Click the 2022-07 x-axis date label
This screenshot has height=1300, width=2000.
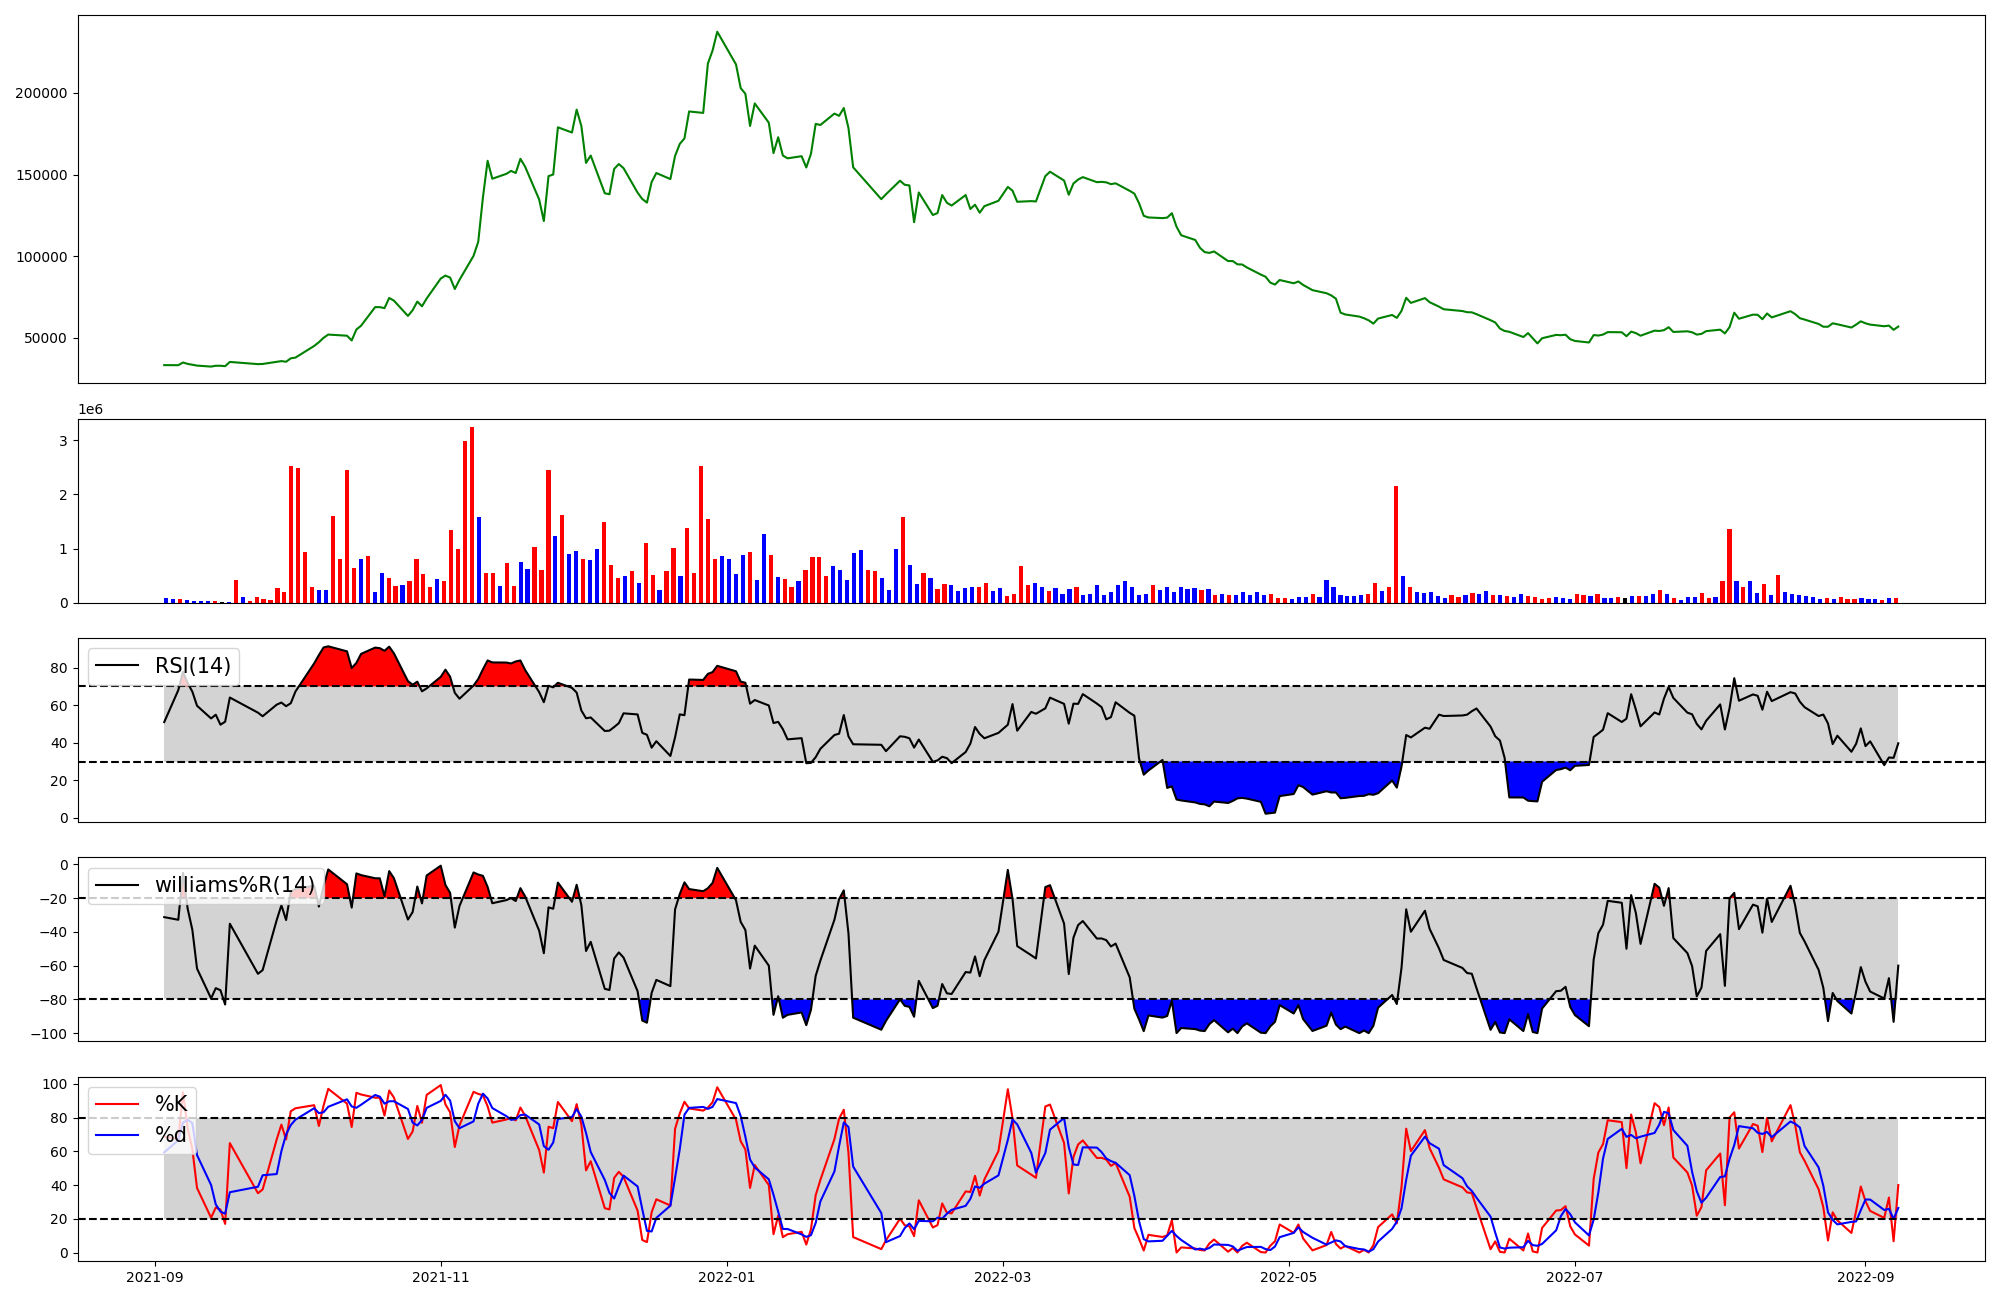pyautogui.click(x=1575, y=1277)
